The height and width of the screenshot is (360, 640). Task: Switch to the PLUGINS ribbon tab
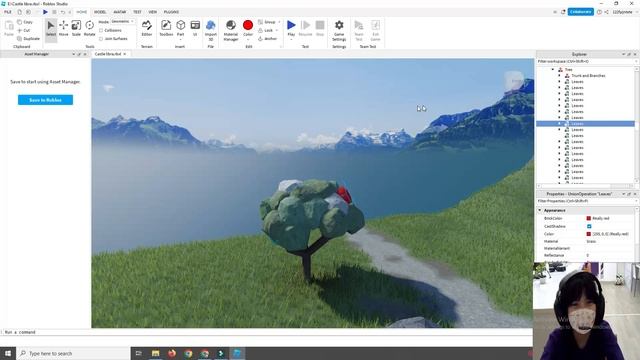tap(171, 12)
